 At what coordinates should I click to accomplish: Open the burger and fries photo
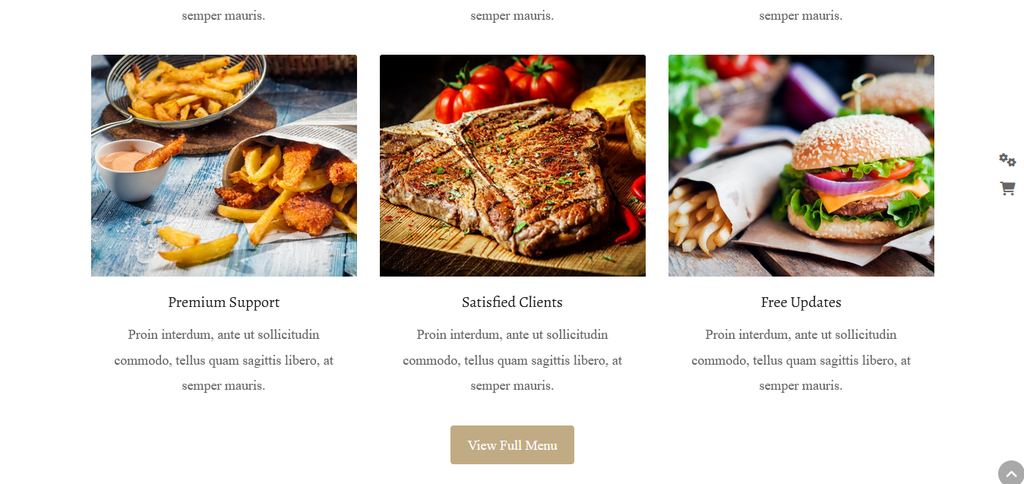tap(801, 166)
